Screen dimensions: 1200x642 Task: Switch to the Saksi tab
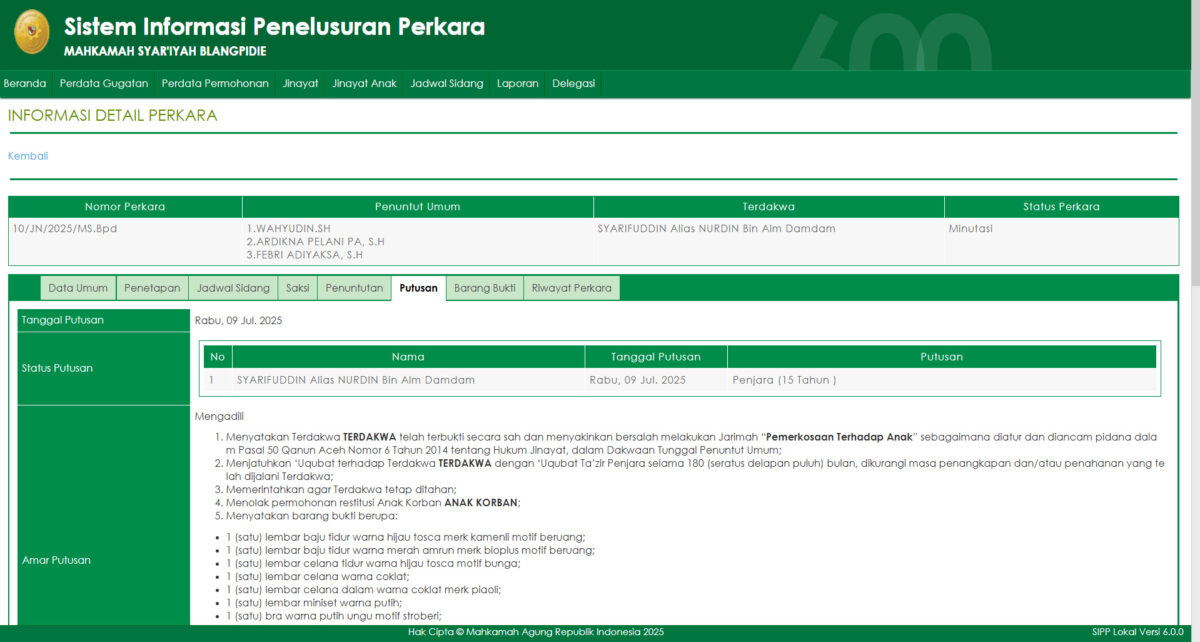point(297,288)
